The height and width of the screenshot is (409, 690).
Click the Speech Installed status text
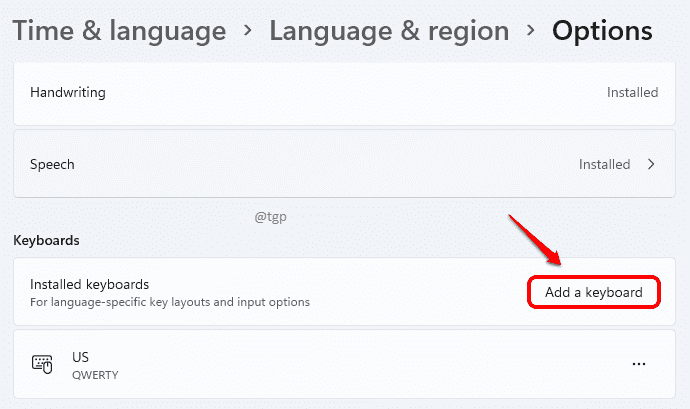tap(604, 164)
